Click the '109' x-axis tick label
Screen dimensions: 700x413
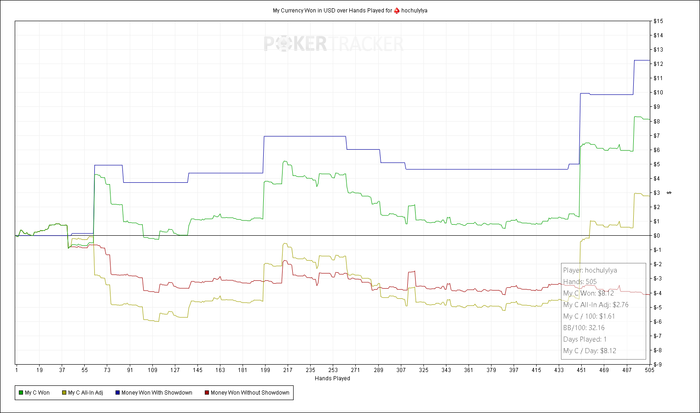[x=152, y=370]
